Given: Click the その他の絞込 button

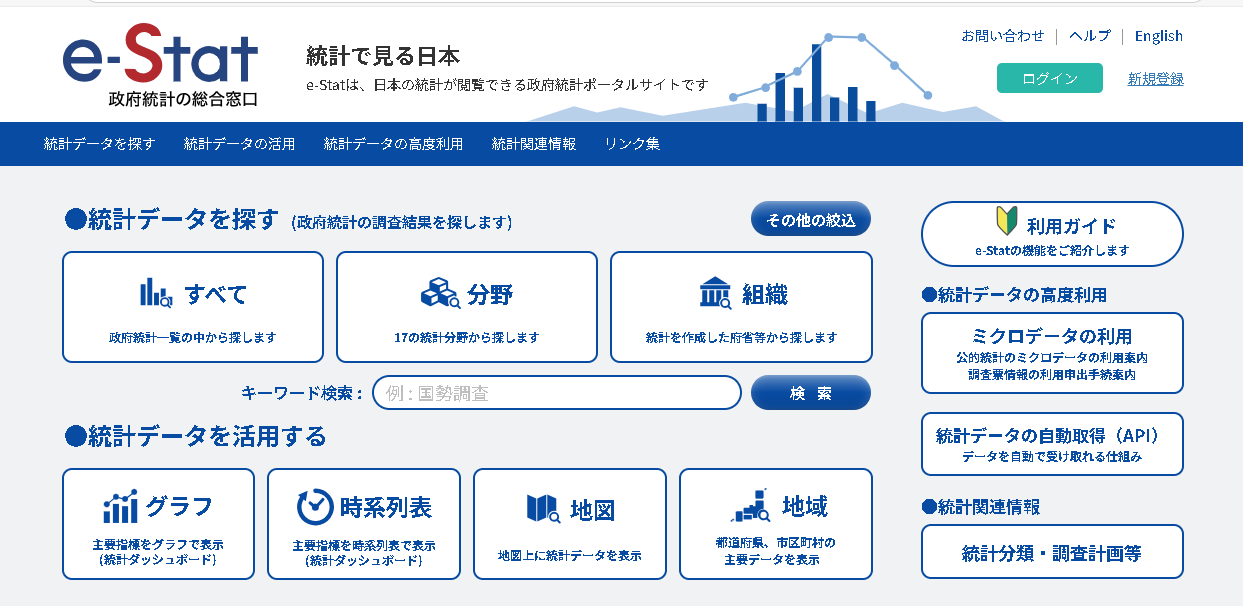Looking at the screenshot, I should [811, 219].
